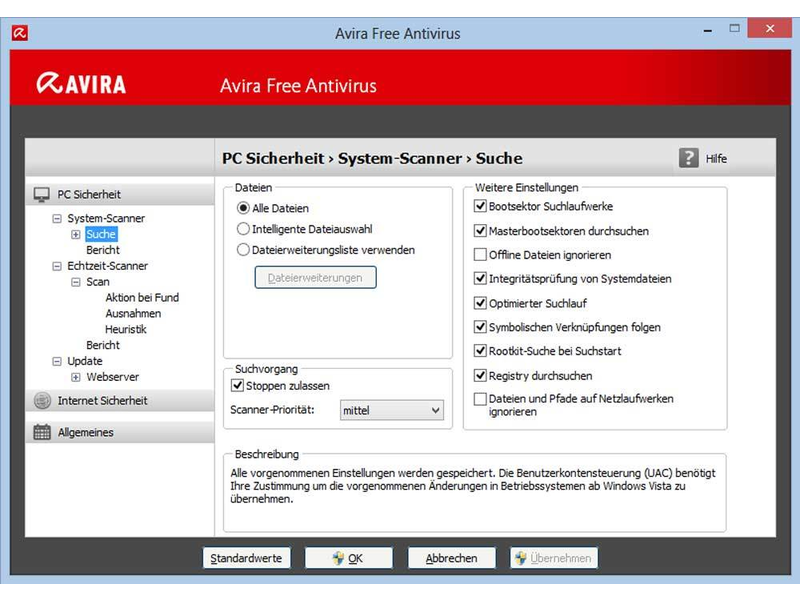Toggle Integritätsprüfung von Systemdateien

pos(480,279)
